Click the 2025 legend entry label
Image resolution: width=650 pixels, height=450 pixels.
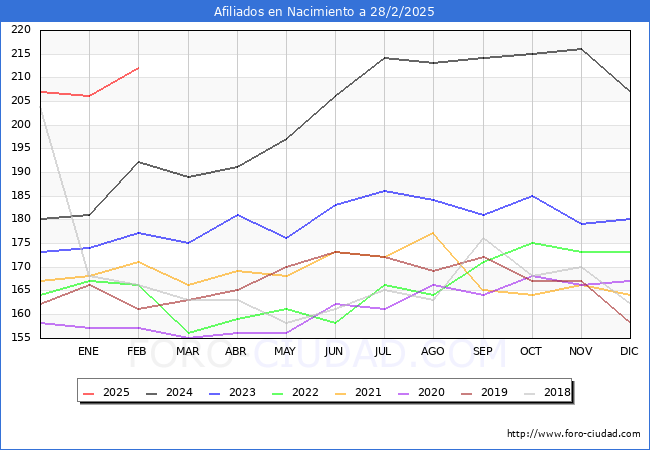tap(116, 392)
